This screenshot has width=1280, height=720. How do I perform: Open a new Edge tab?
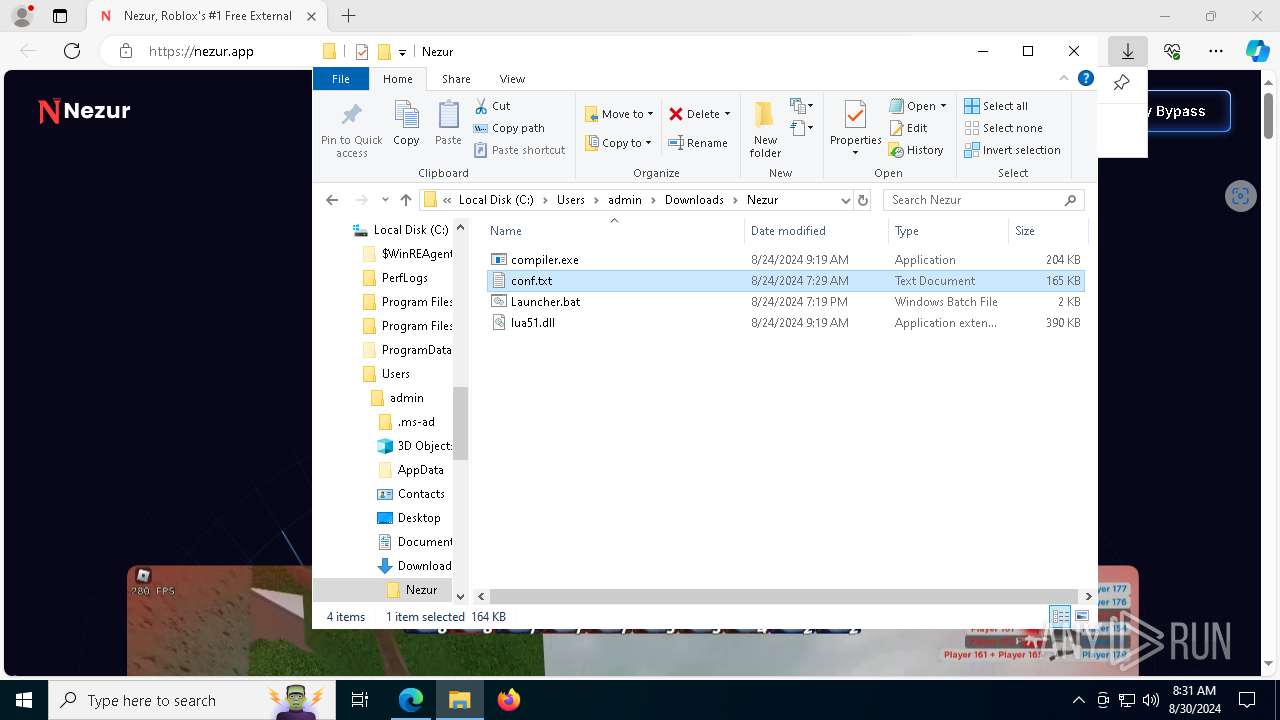[x=348, y=16]
